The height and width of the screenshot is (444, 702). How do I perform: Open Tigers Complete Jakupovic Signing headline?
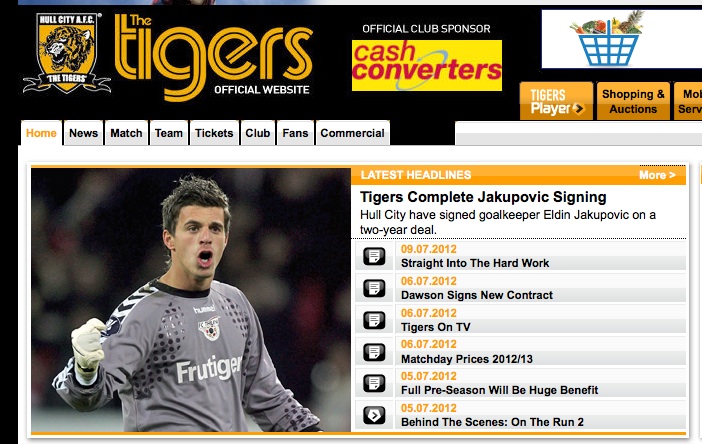pyautogui.click(x=483, y=197)
